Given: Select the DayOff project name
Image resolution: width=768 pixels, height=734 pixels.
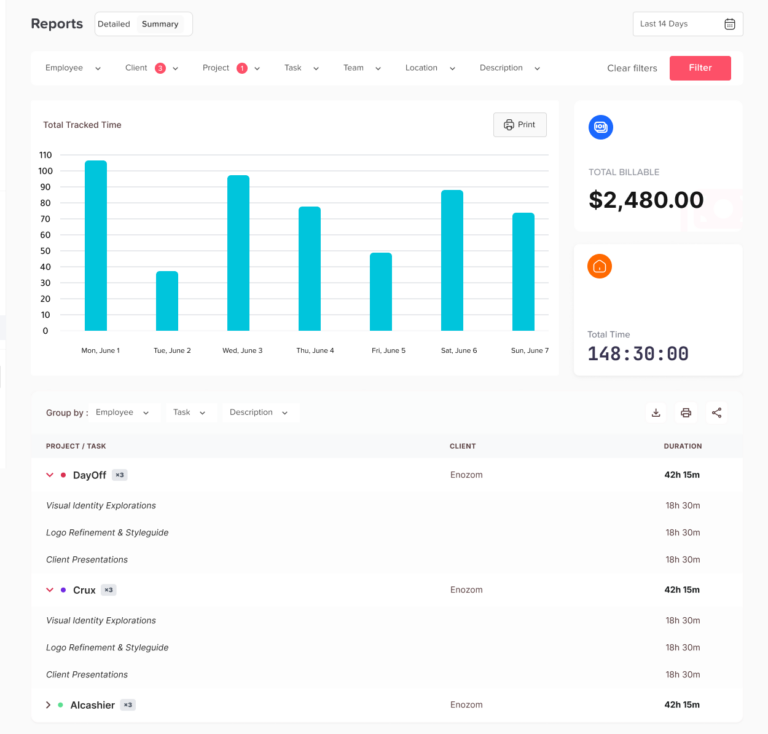Looking at the screenshot, I should [x=89, y=475].
